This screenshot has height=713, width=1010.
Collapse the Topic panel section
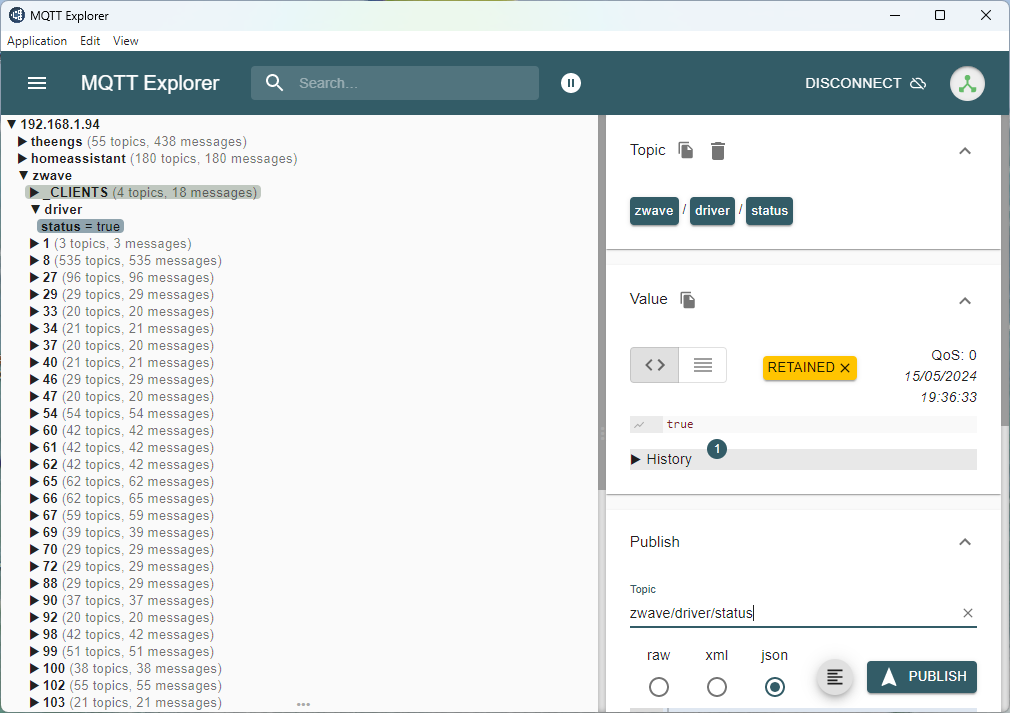click(964, 151)
